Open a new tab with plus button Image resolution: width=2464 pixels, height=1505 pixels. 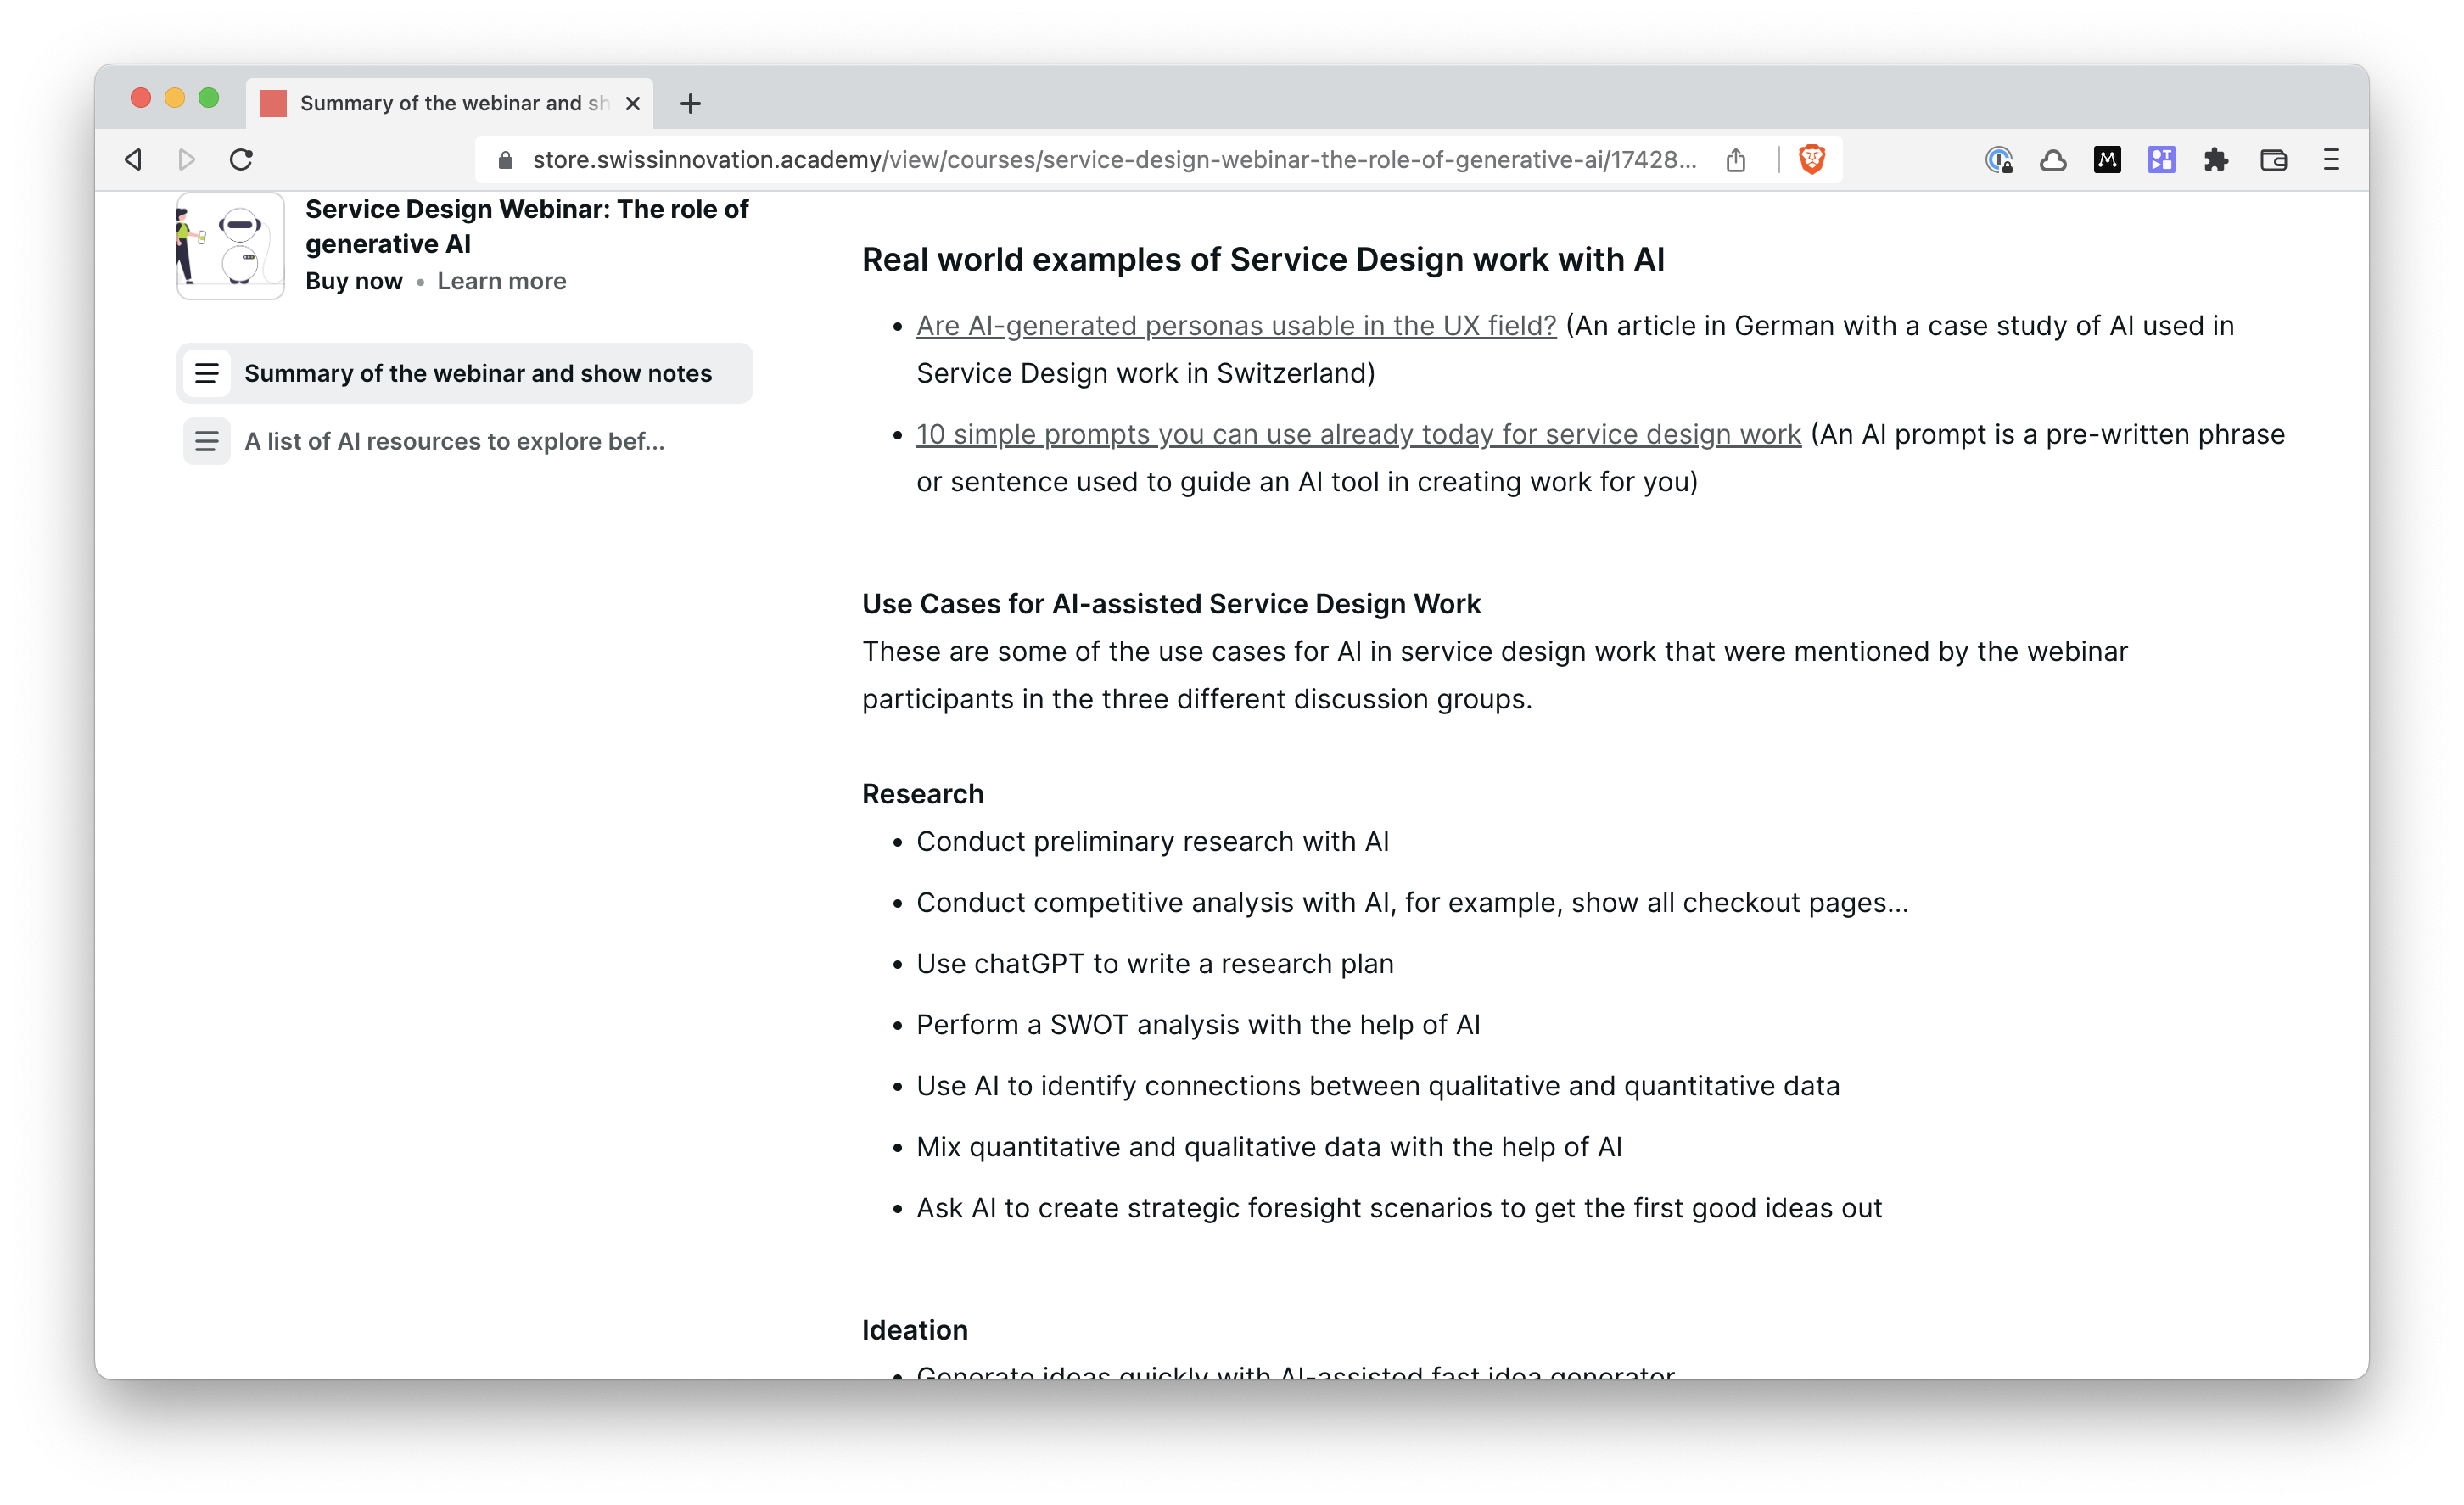[x=690, y=103]
